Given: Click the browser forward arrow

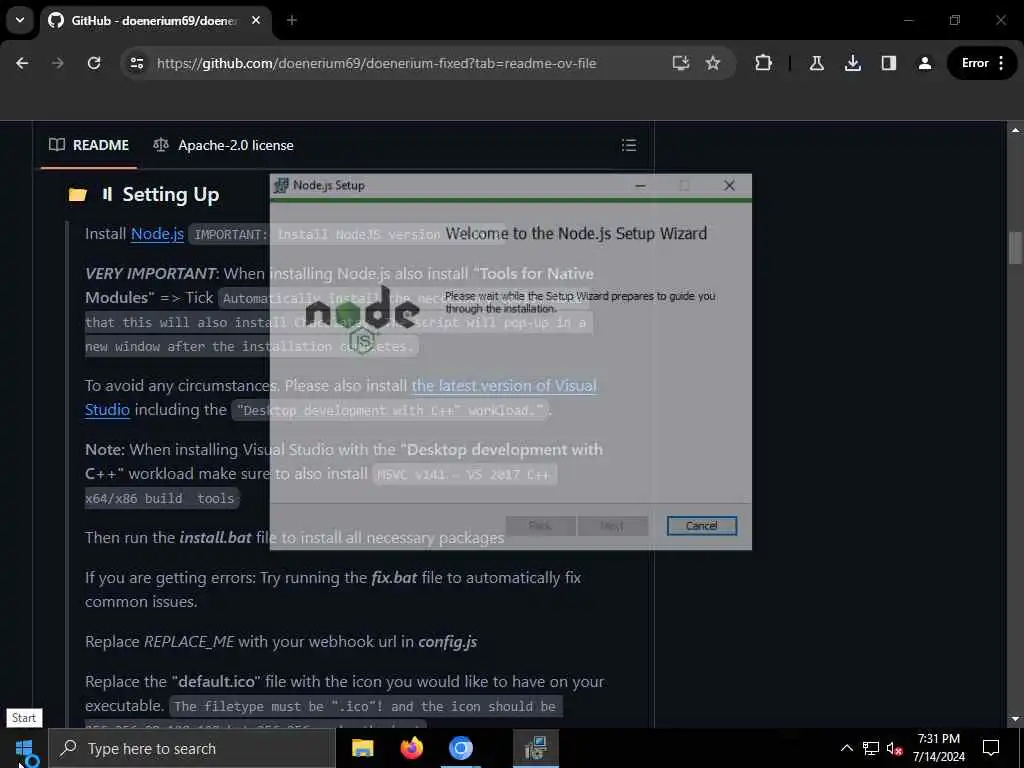Looking at the screenshot, I should [x=57, y=63].
